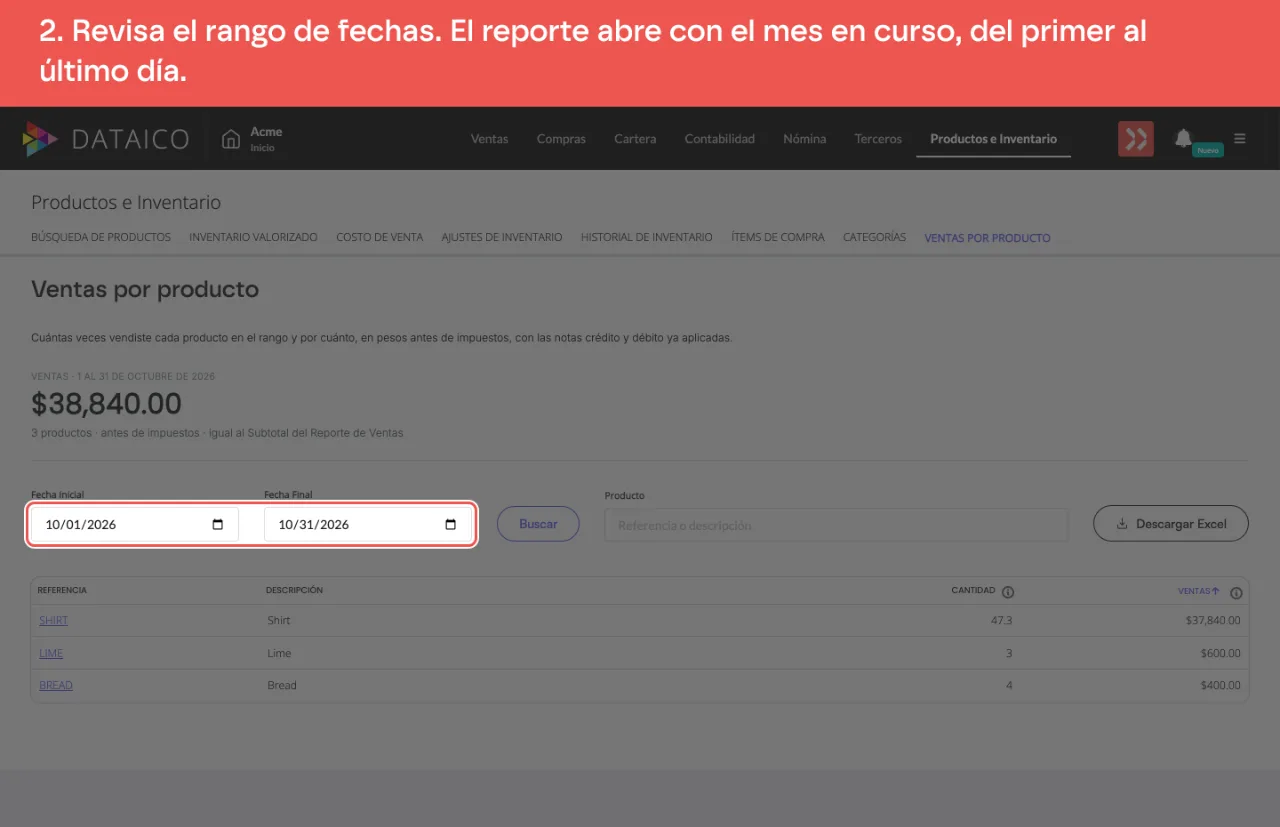Switch to the Categorías tab
The height and width of the screenshot is (827, 1280).
[x=874, y=237]
